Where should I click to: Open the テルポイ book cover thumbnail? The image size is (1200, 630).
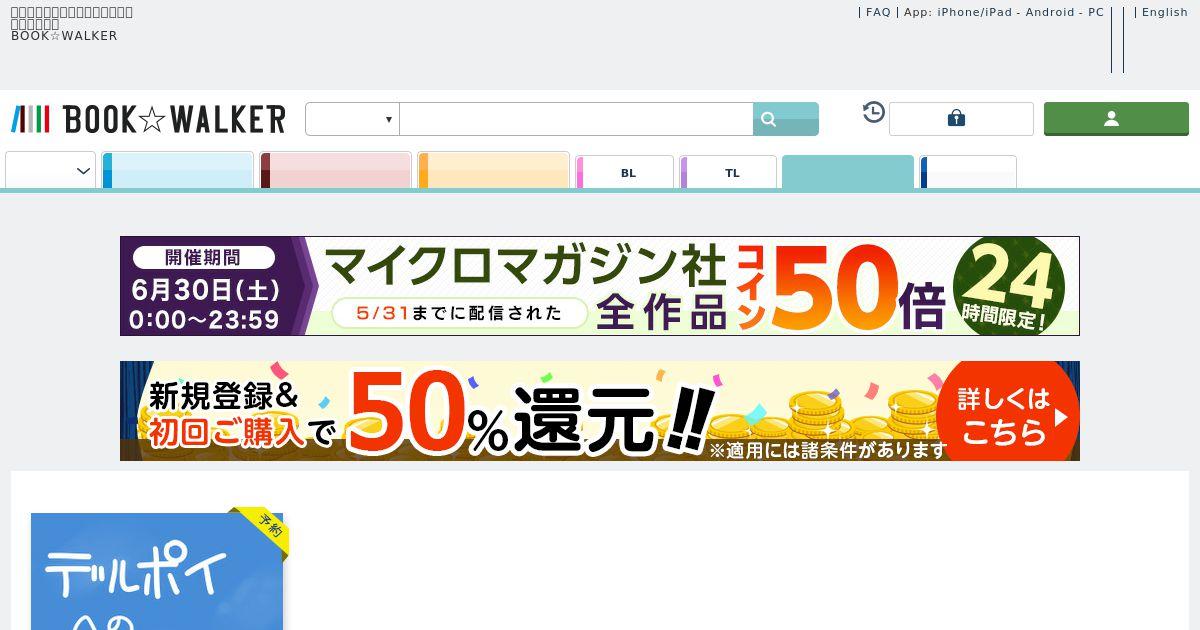(x=157, y=571)
